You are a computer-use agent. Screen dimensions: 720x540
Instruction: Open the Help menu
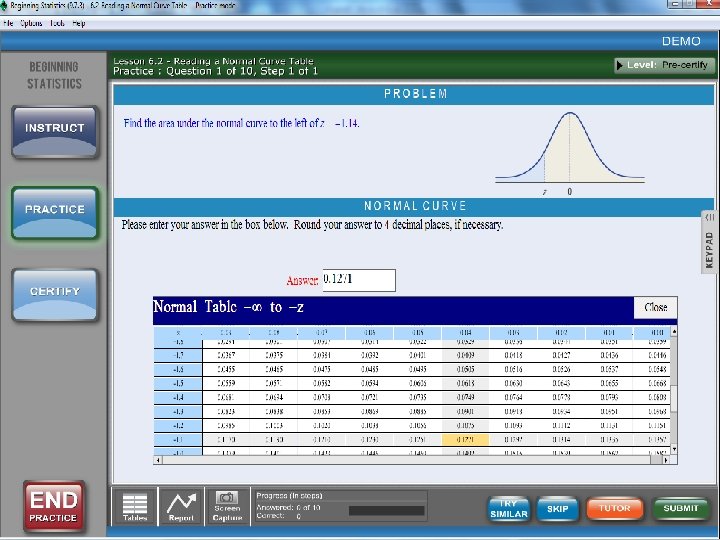pos(79,23)
